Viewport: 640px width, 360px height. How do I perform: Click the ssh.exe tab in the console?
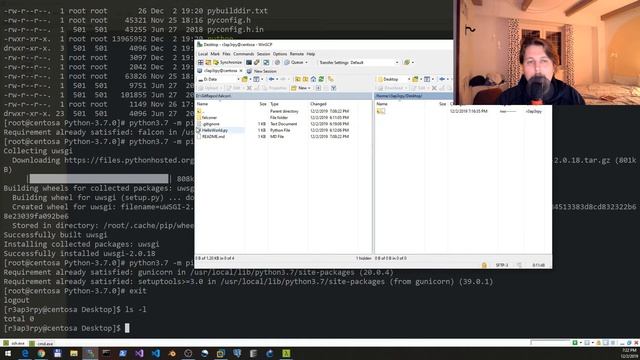click(15, 343)
